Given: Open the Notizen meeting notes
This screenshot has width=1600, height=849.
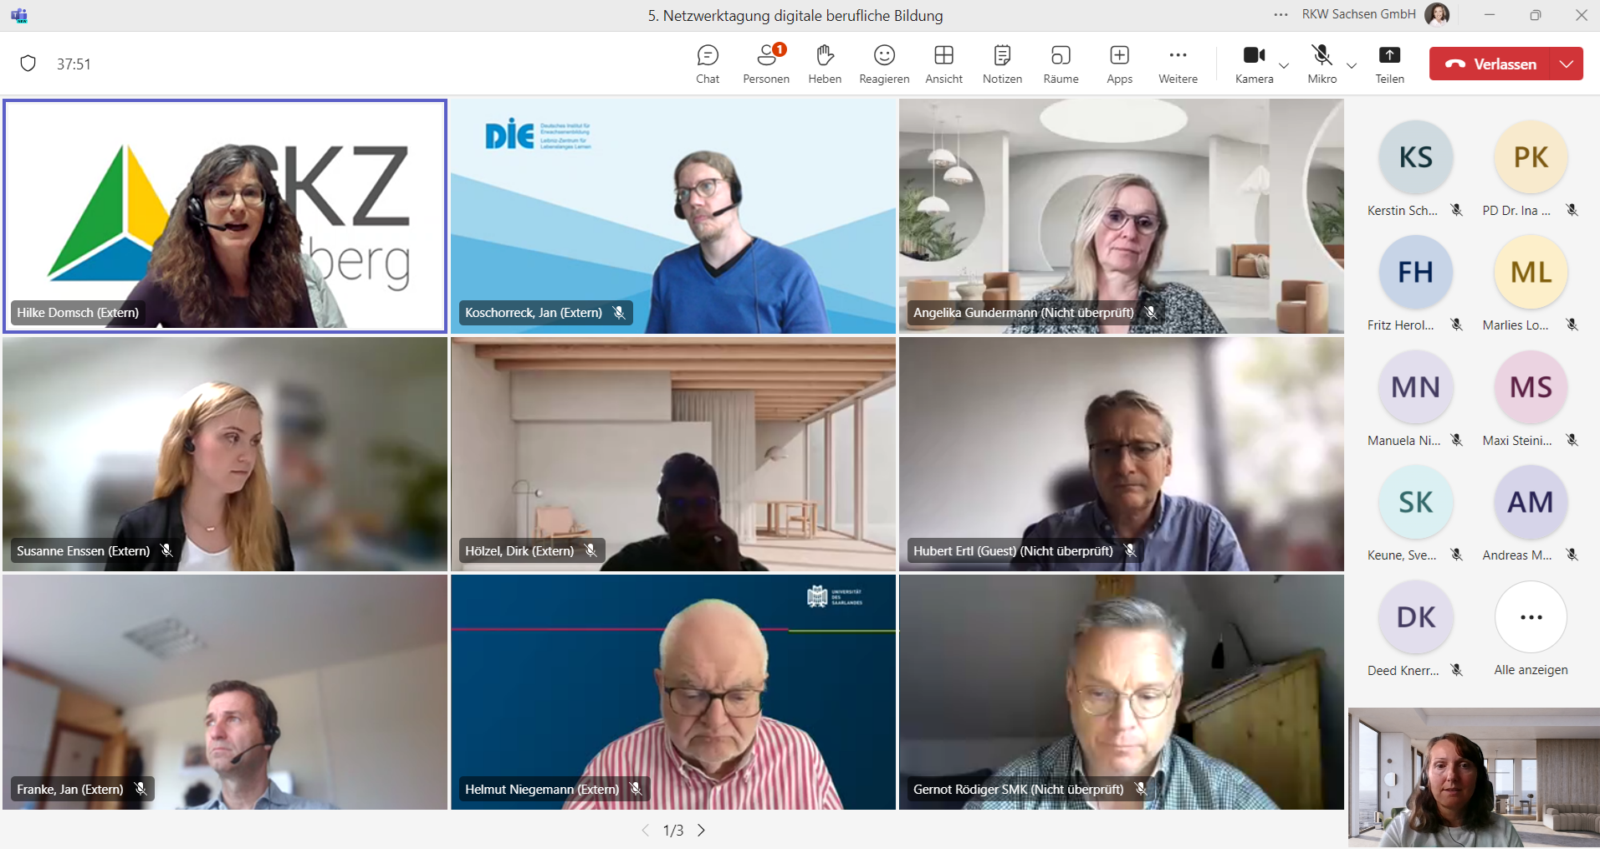Looking at the screenshot, I should click(x=1002, y=64).
